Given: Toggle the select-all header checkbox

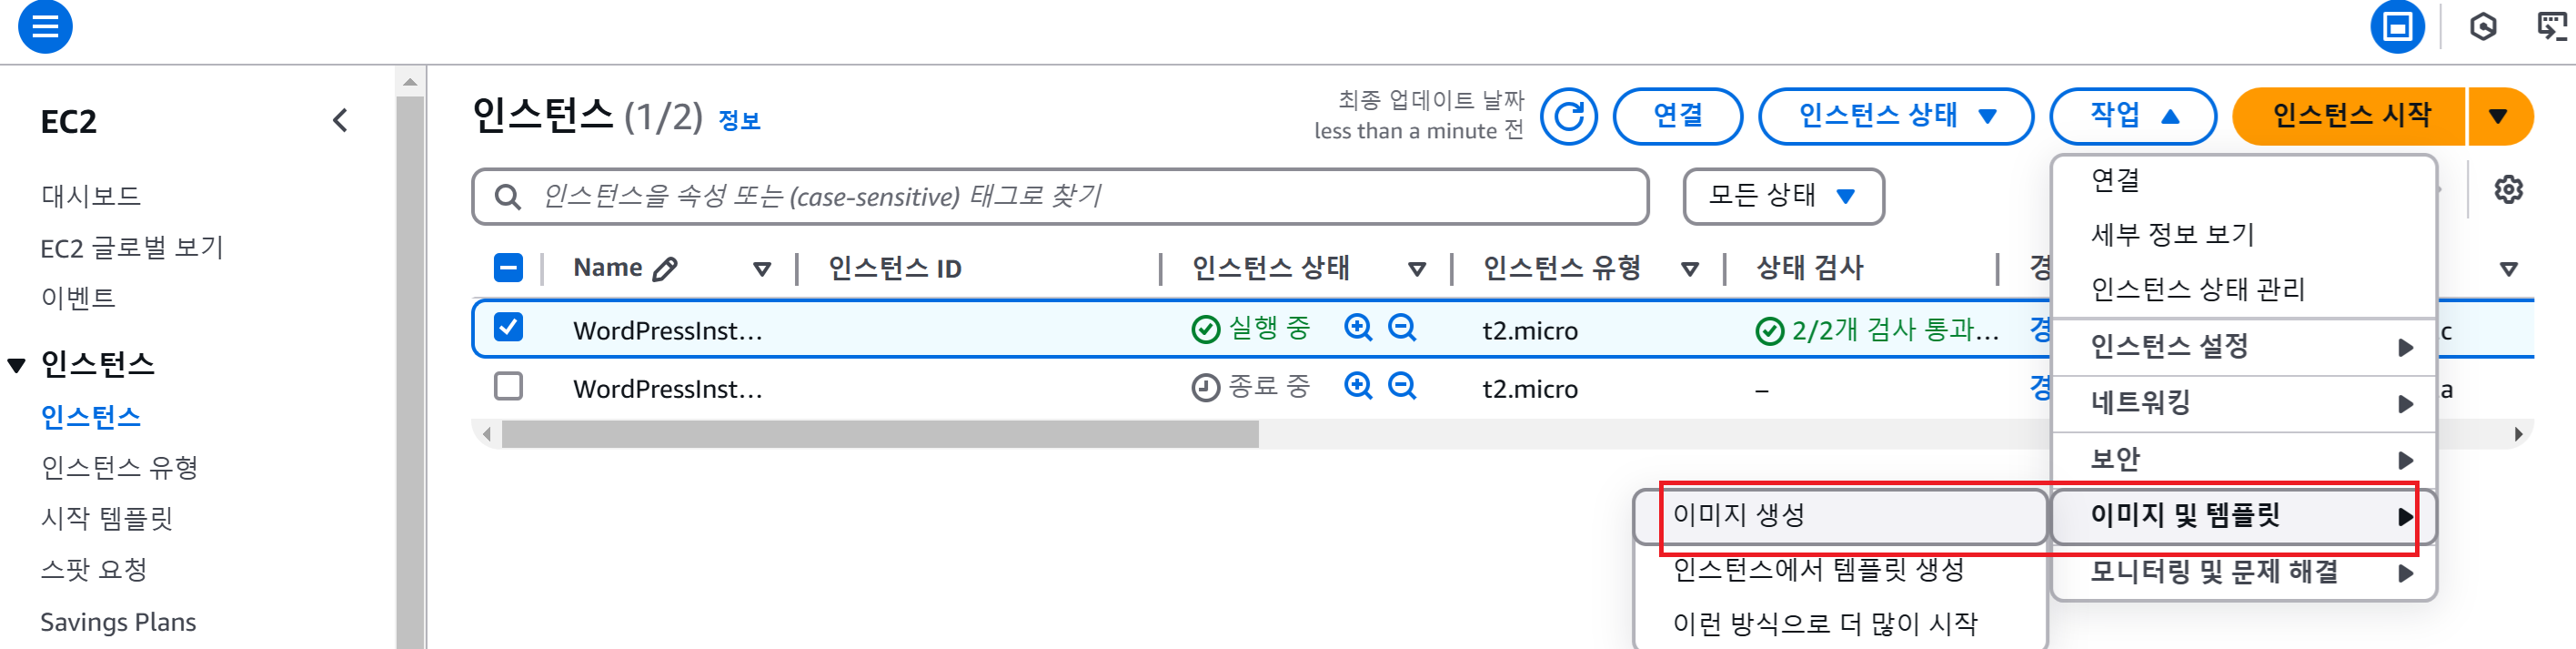Looking at the screenshot, I should (x=508, y=268).
